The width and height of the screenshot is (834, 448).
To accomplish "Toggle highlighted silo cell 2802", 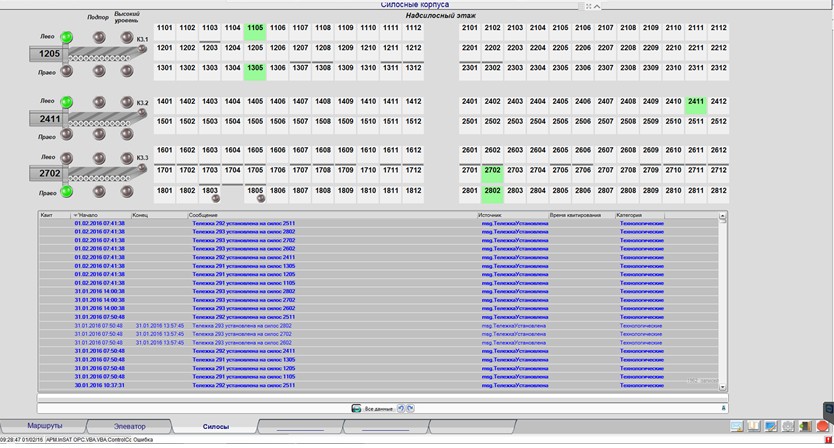I will point(492,190).
